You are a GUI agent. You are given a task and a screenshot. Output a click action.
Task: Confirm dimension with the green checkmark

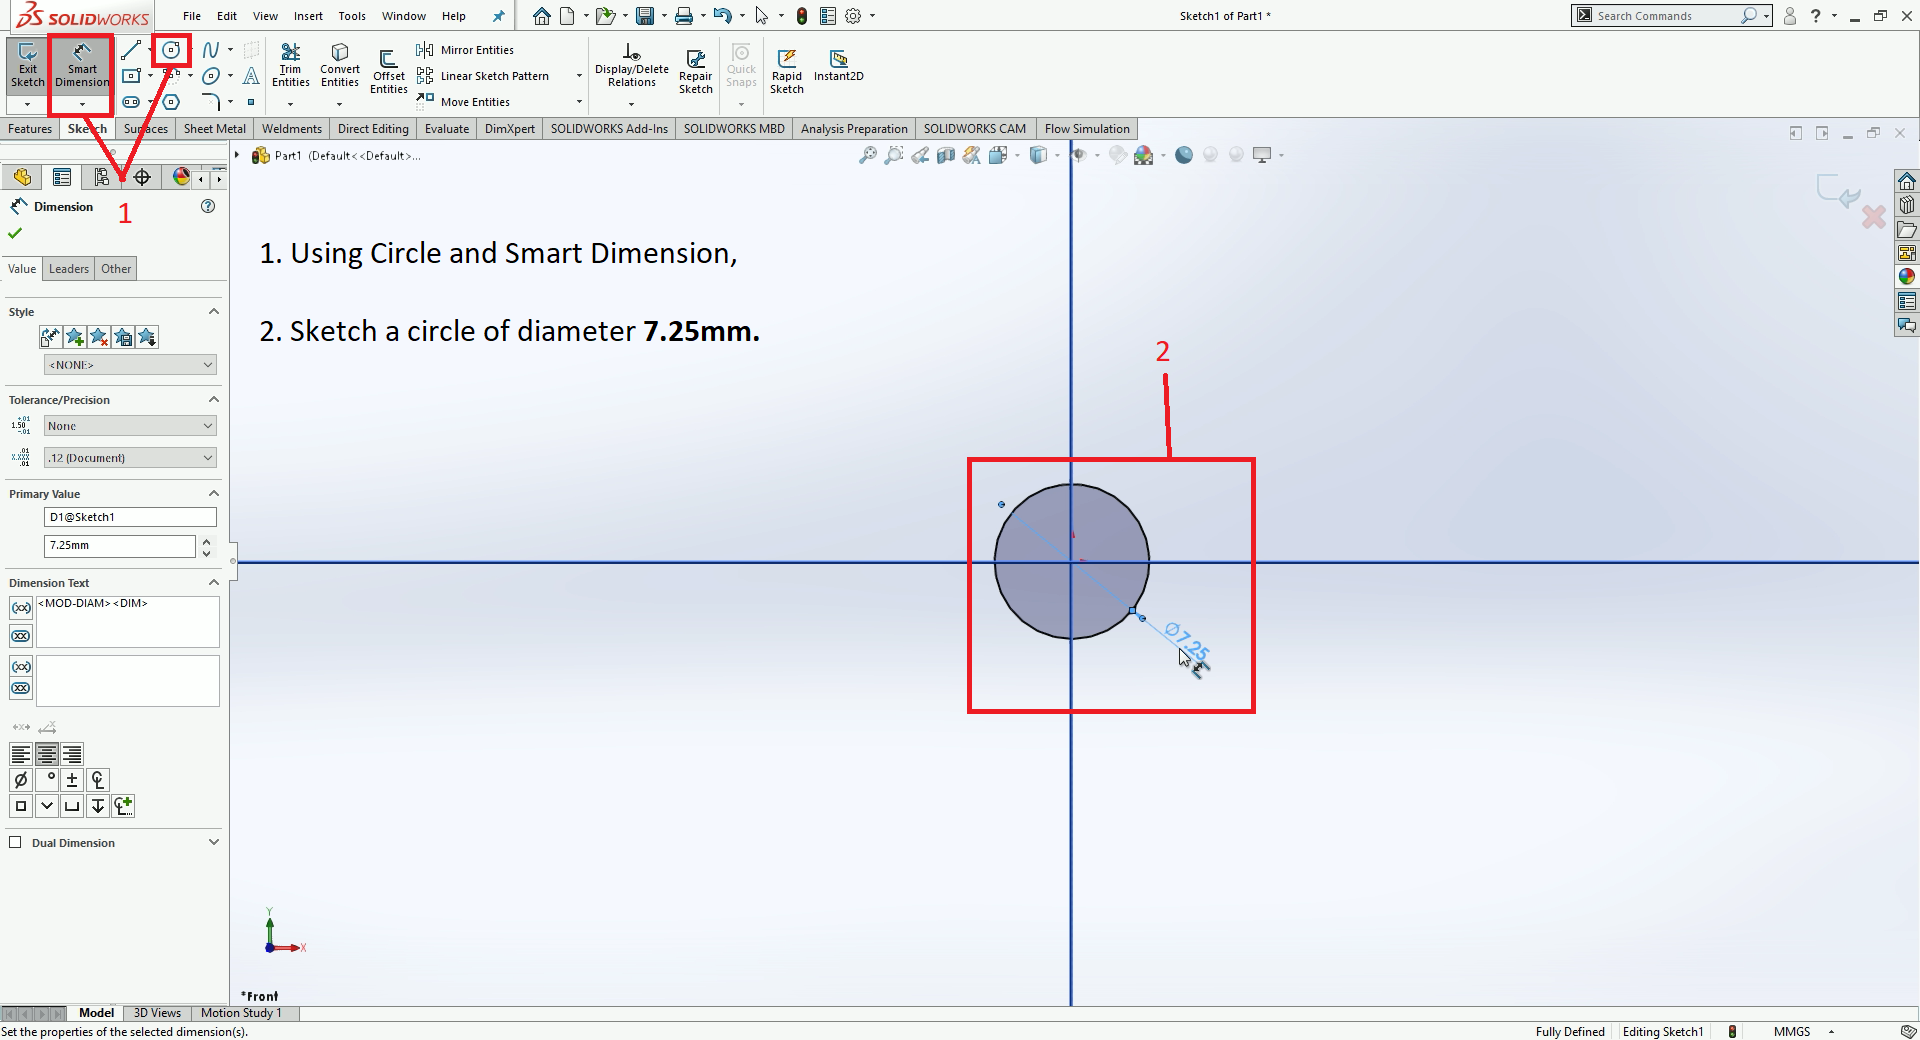pyautogui.click(x=15, y=233)
